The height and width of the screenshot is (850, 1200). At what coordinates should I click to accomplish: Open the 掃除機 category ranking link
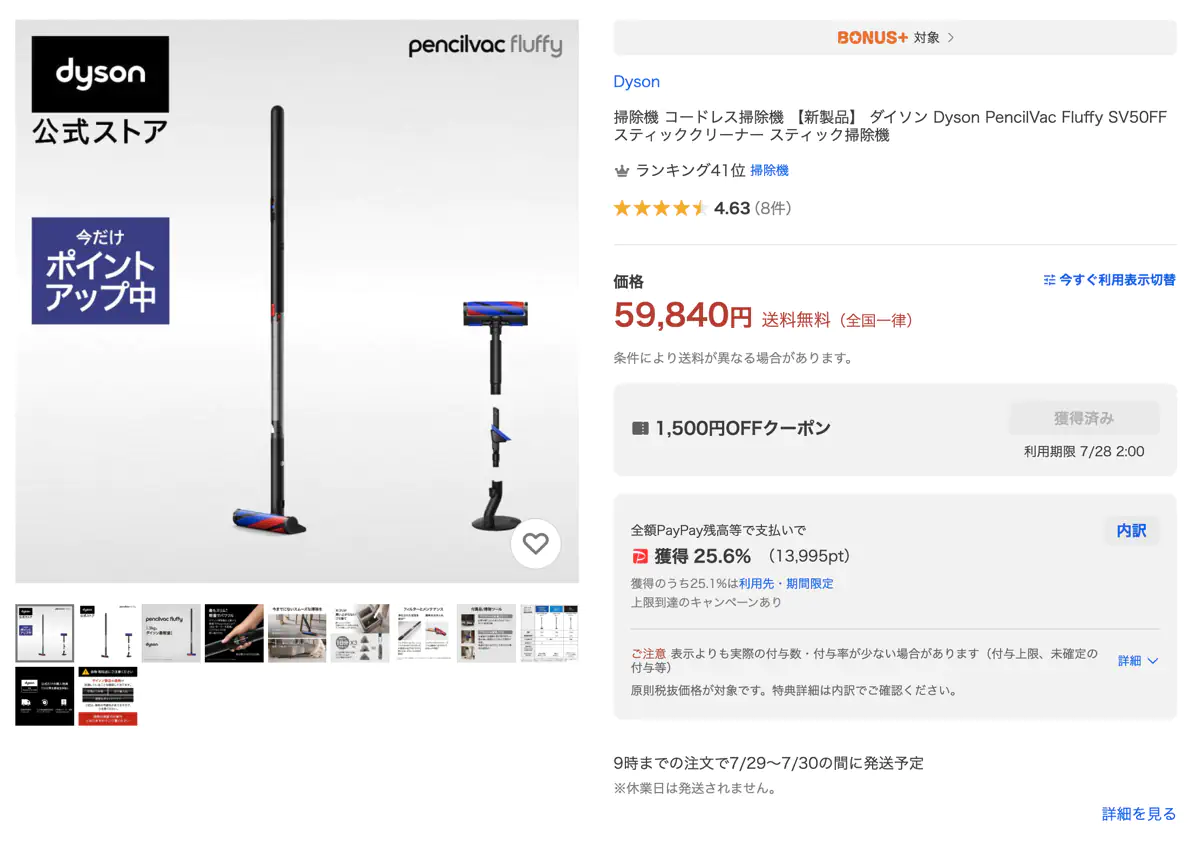click(x=770, y=171)
